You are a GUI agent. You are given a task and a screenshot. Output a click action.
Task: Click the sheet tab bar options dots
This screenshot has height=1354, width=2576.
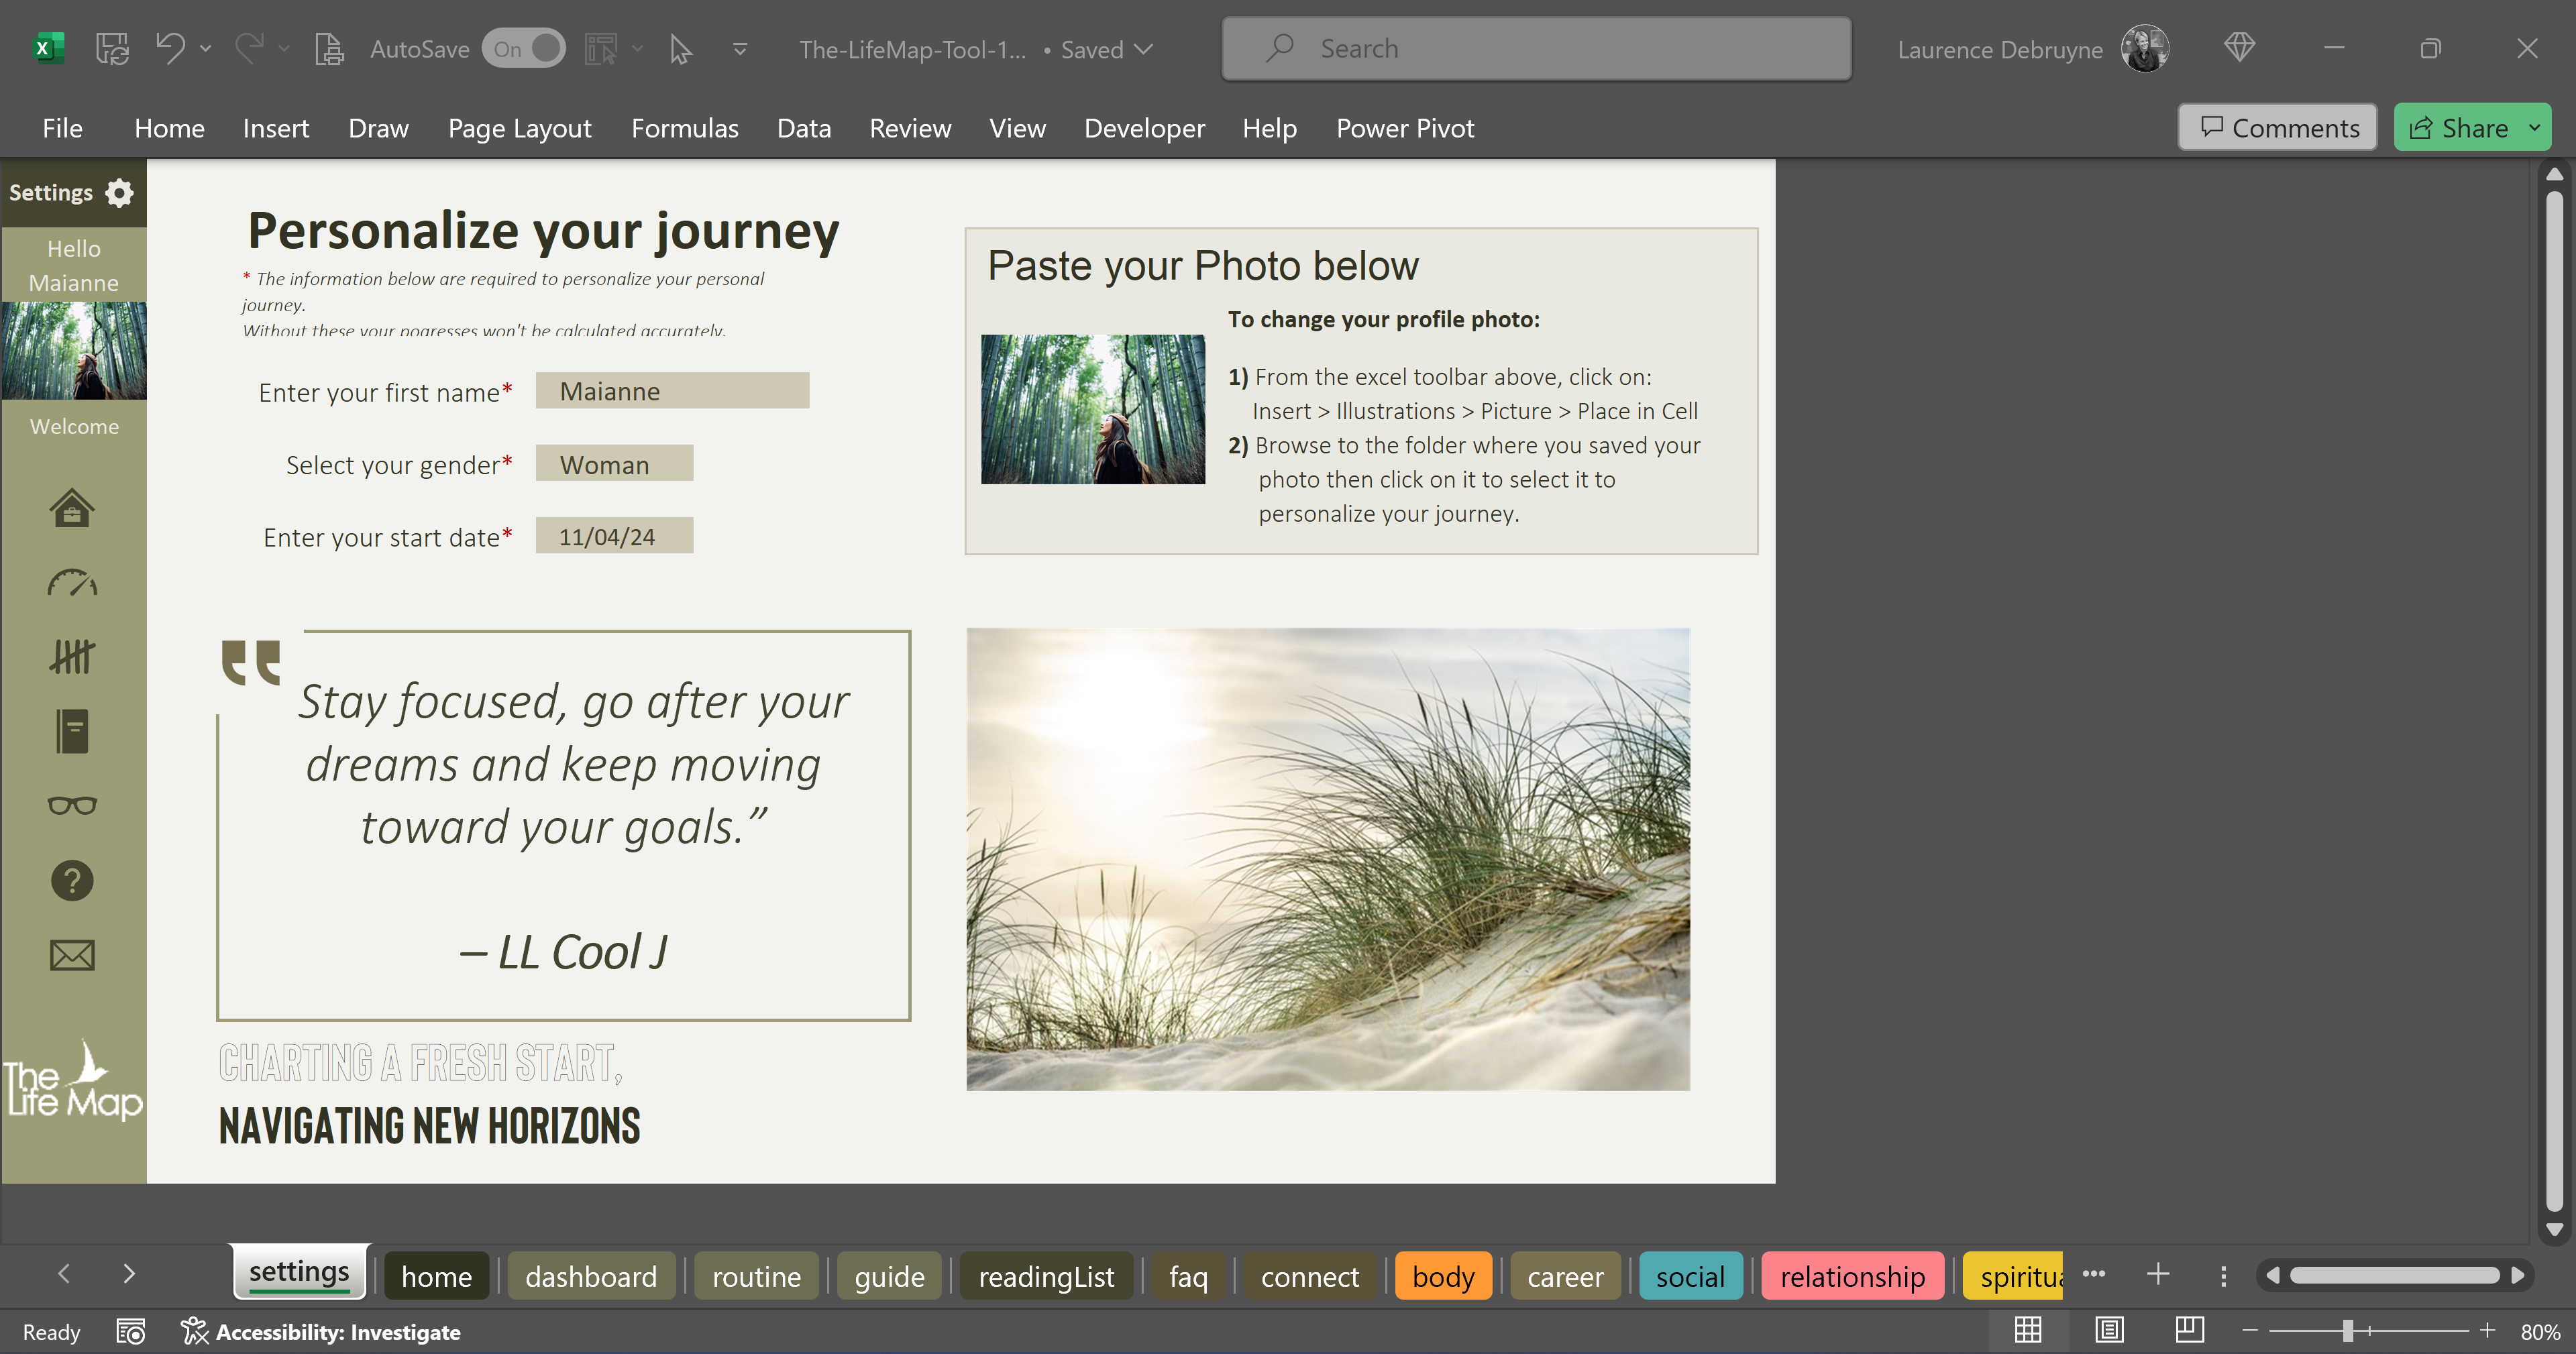pos(2223,1275)
